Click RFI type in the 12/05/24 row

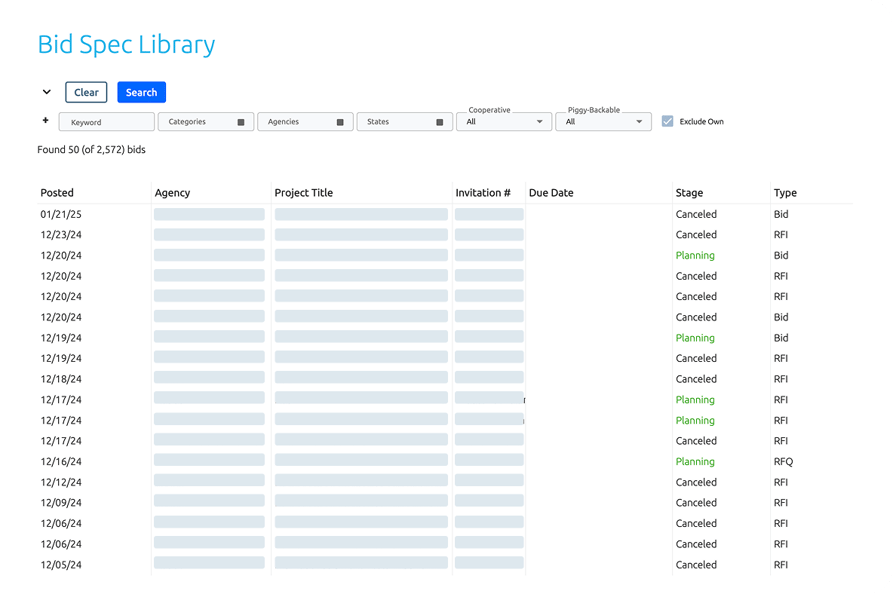pos(781,564)
